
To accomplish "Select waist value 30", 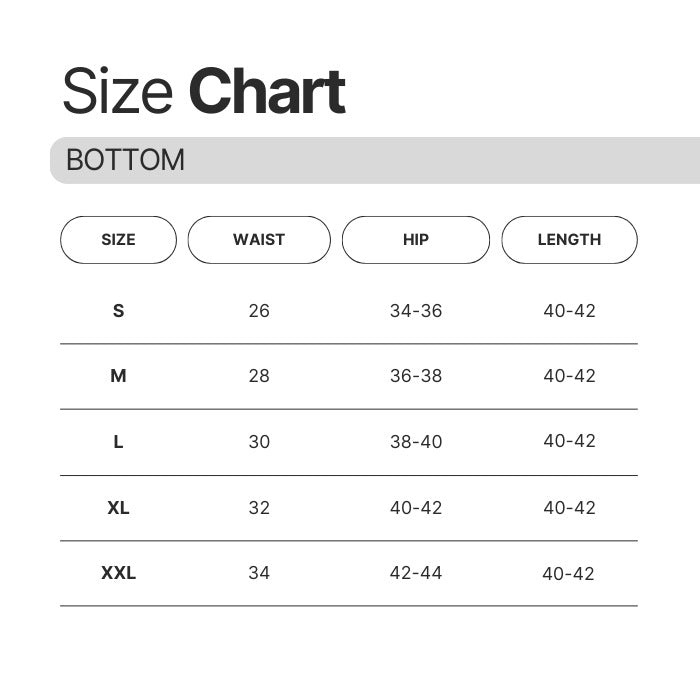I will (259, 442).
